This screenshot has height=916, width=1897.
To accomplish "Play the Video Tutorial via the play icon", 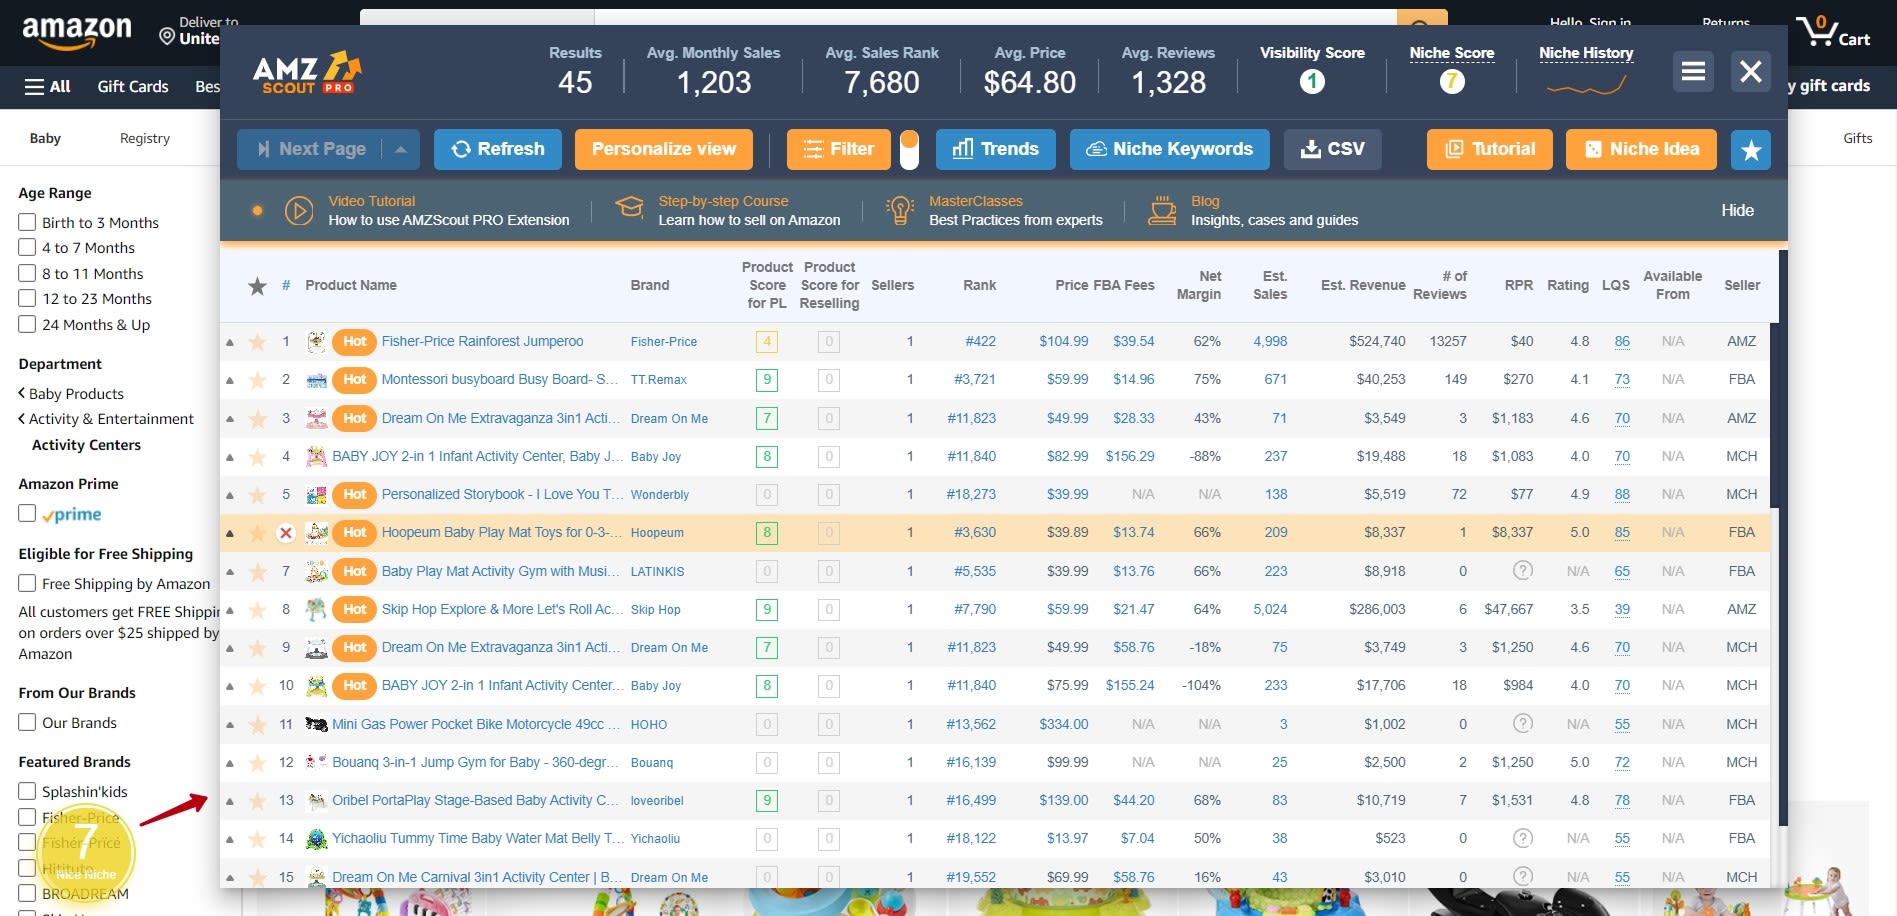I will (x=299, y=211).
